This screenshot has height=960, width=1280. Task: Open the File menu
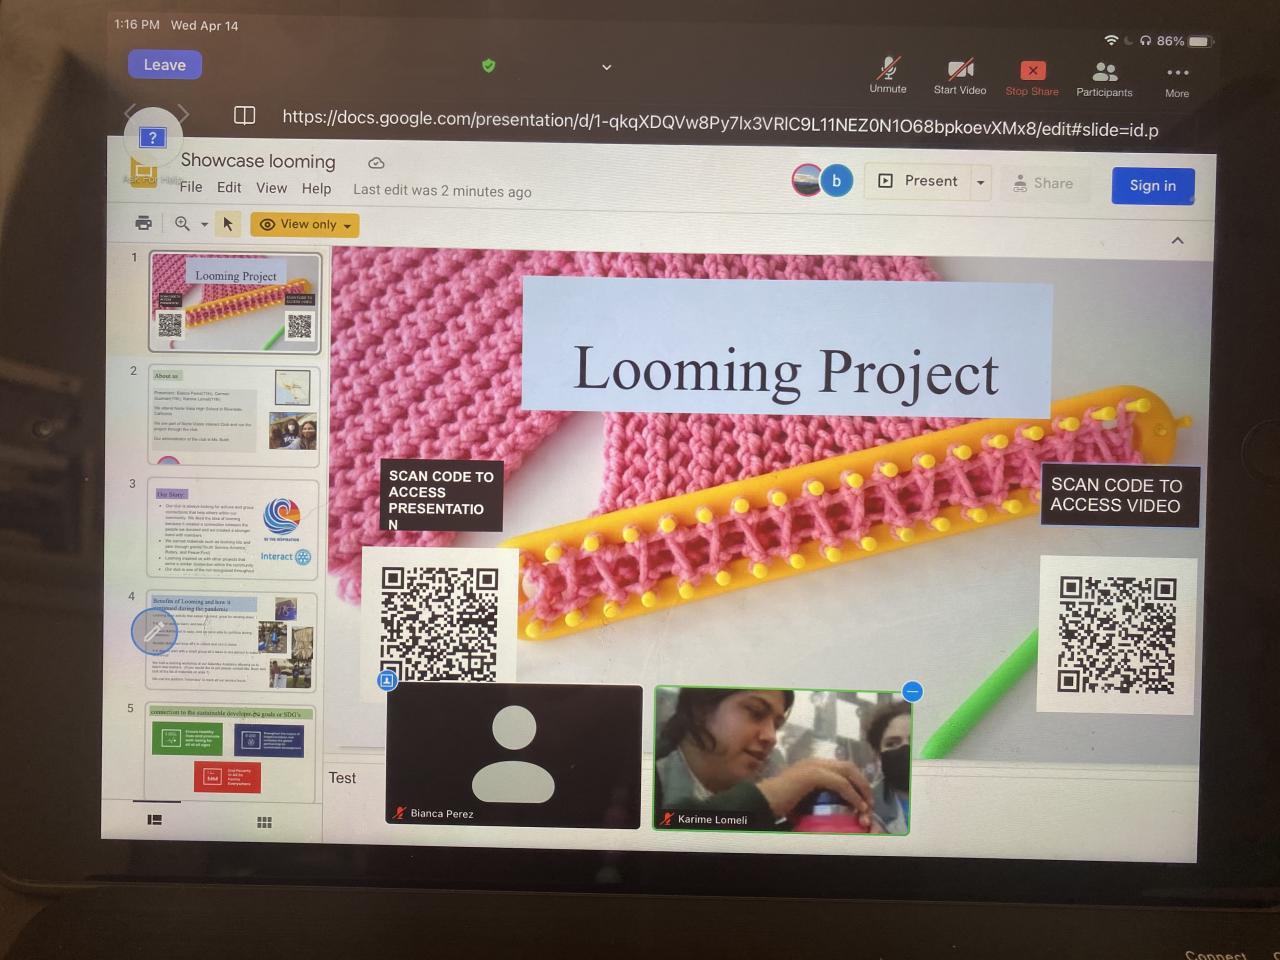191,187
